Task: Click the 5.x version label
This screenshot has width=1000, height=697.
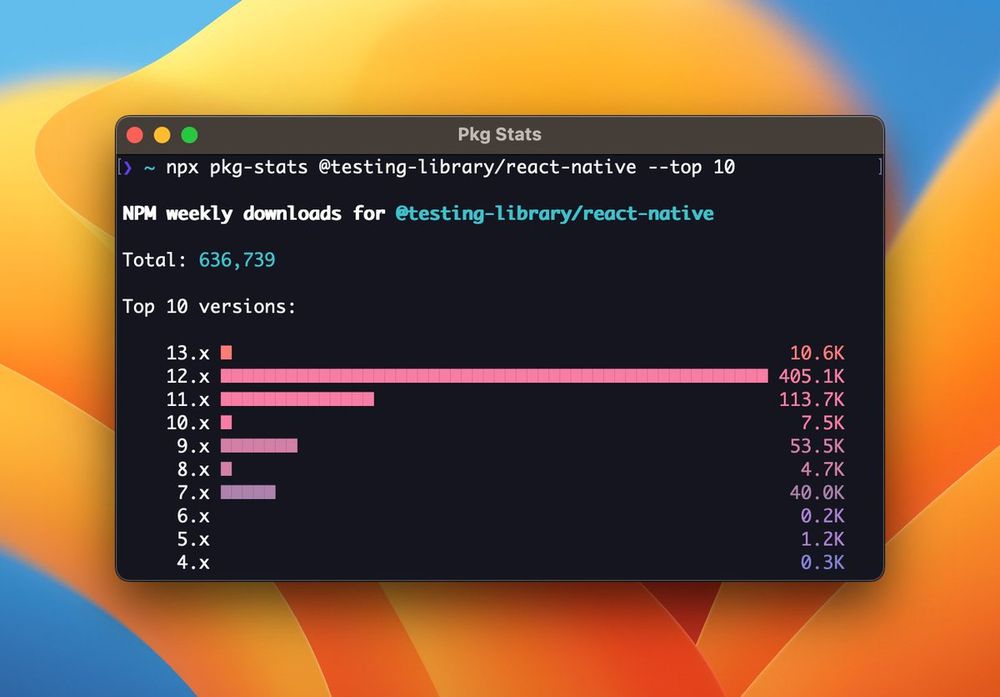Action: click(x=193, y=539)
